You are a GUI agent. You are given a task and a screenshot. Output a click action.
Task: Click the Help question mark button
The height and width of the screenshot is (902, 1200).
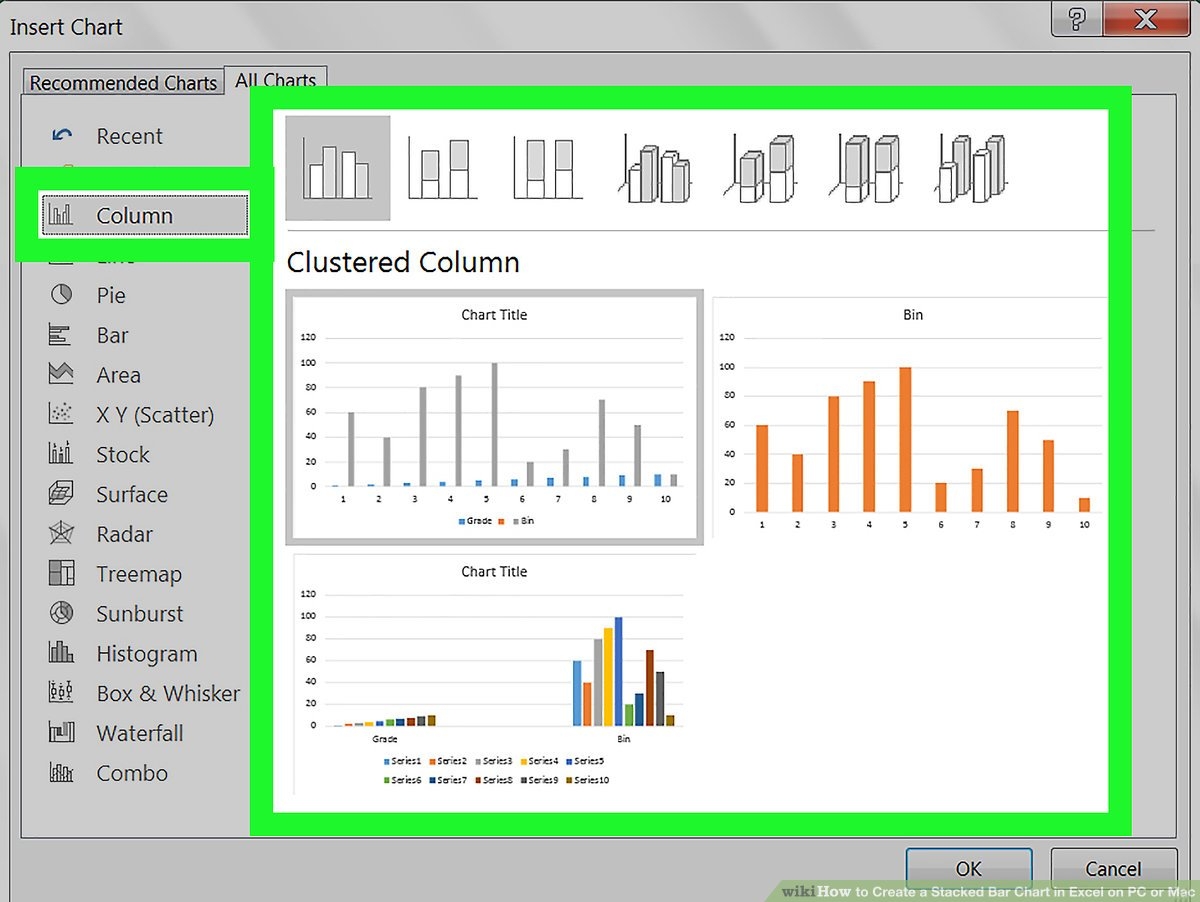[1076, 19]
